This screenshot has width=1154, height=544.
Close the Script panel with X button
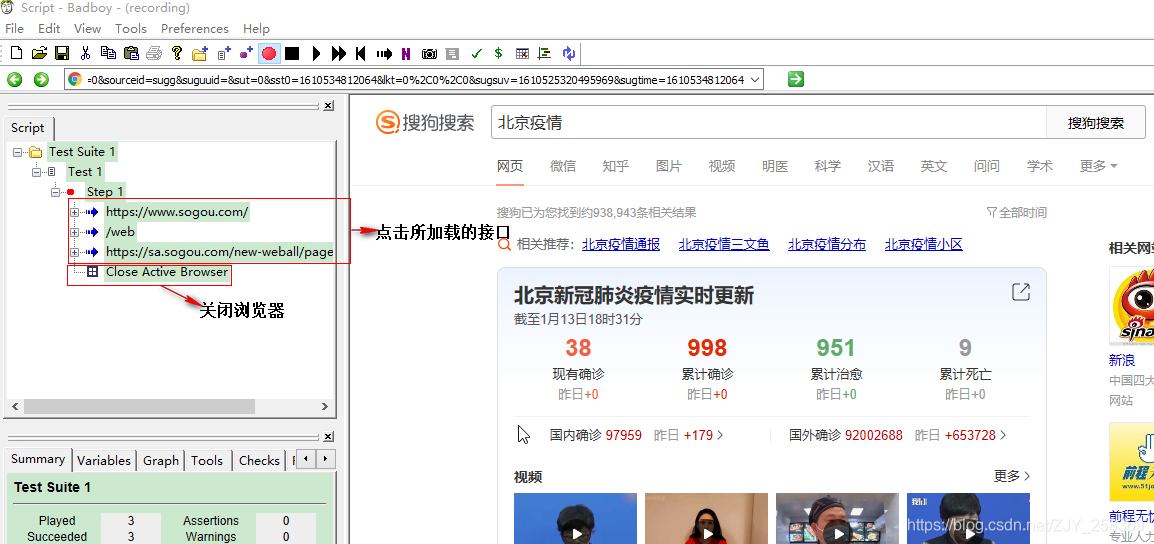pyautogui.click(x=328, y=106)
